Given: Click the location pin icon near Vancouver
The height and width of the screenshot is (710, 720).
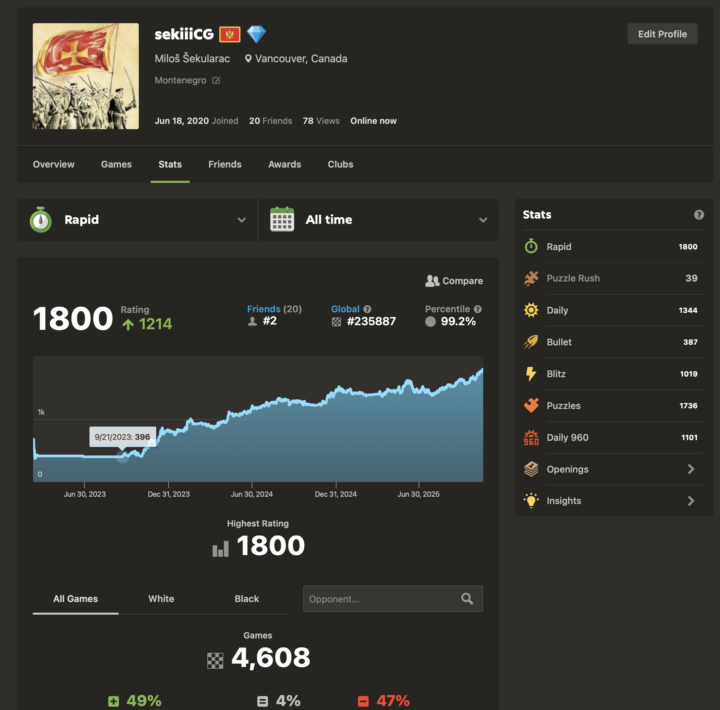Looking at the screenshot, I should click(x=248, y=59).
